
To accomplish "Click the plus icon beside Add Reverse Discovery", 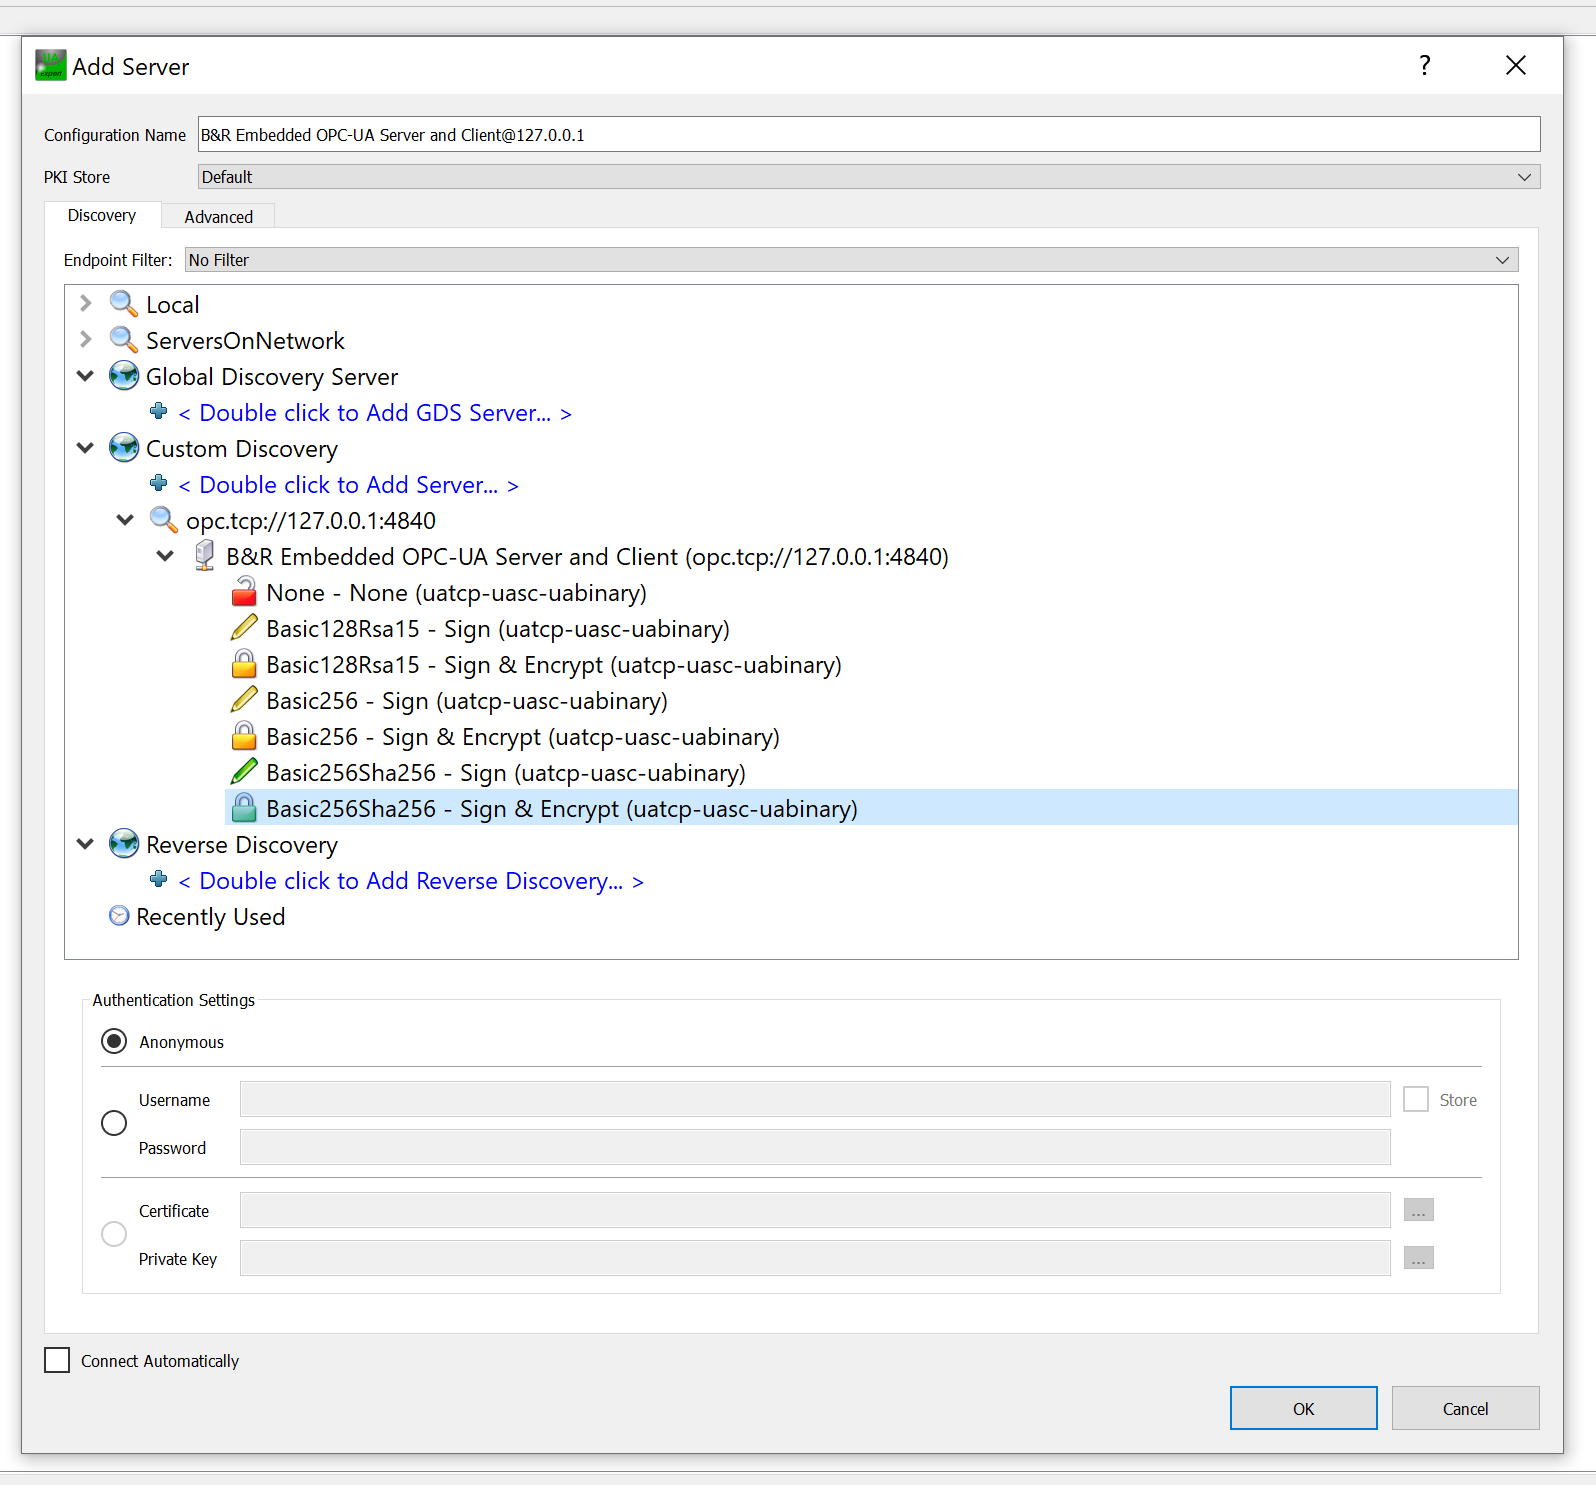I will [158, 879].
